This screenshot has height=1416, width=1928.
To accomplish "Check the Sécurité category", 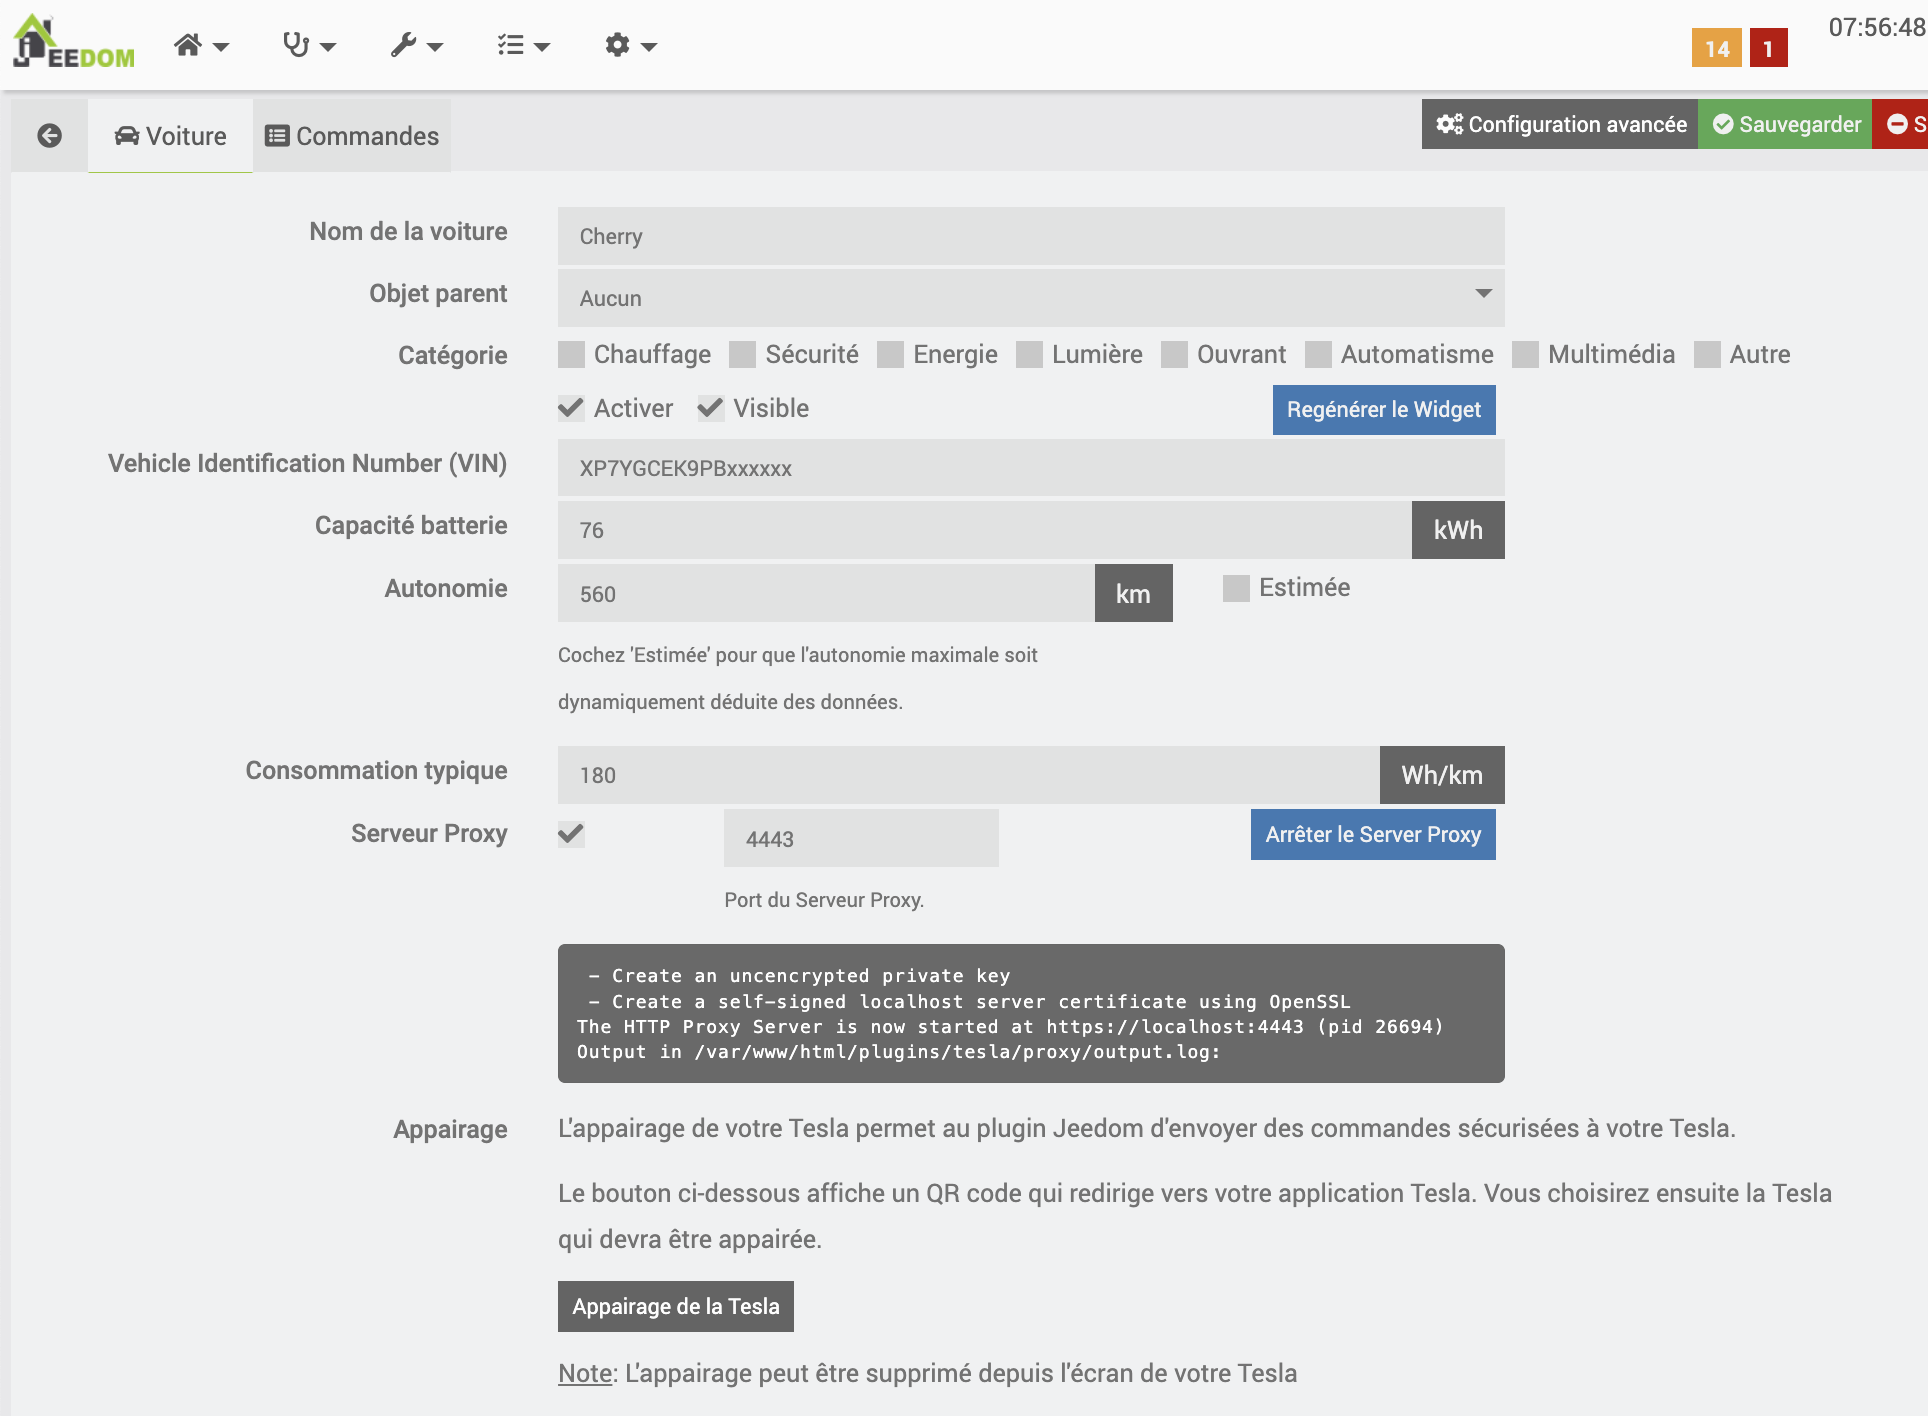I will coord(742,355).
